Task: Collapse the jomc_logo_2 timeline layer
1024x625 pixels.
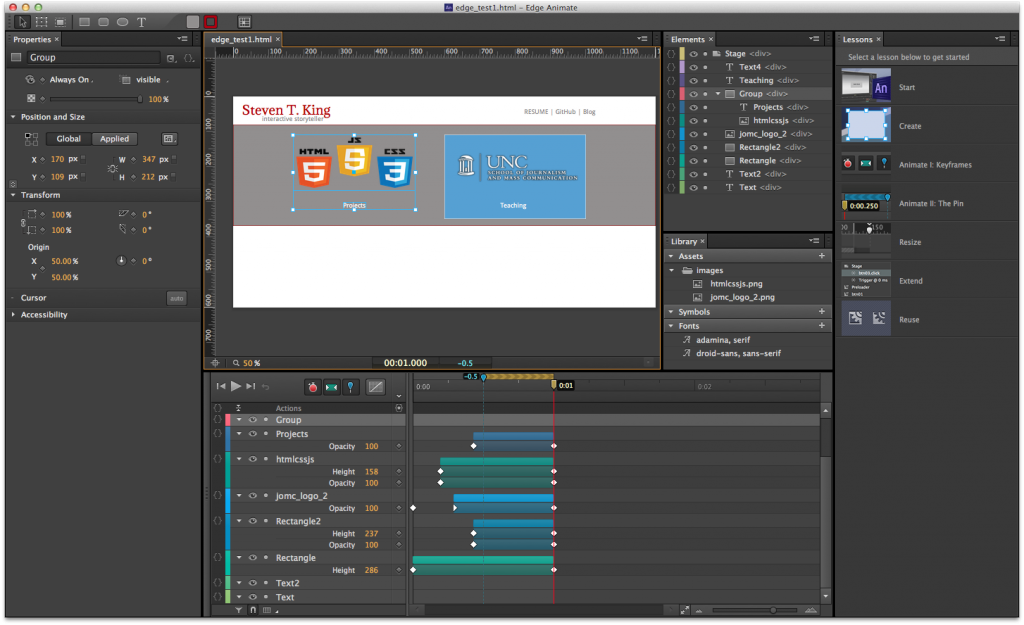Action: click(240, 496)
